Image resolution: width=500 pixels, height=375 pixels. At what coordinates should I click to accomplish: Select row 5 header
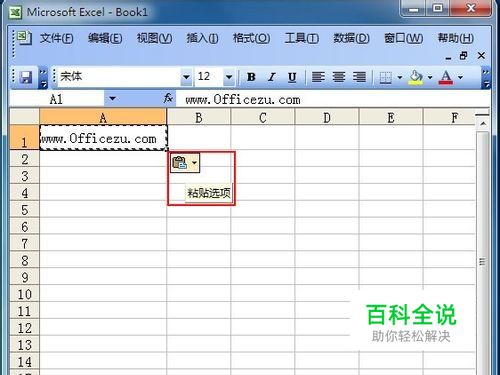tap(24, 210)
